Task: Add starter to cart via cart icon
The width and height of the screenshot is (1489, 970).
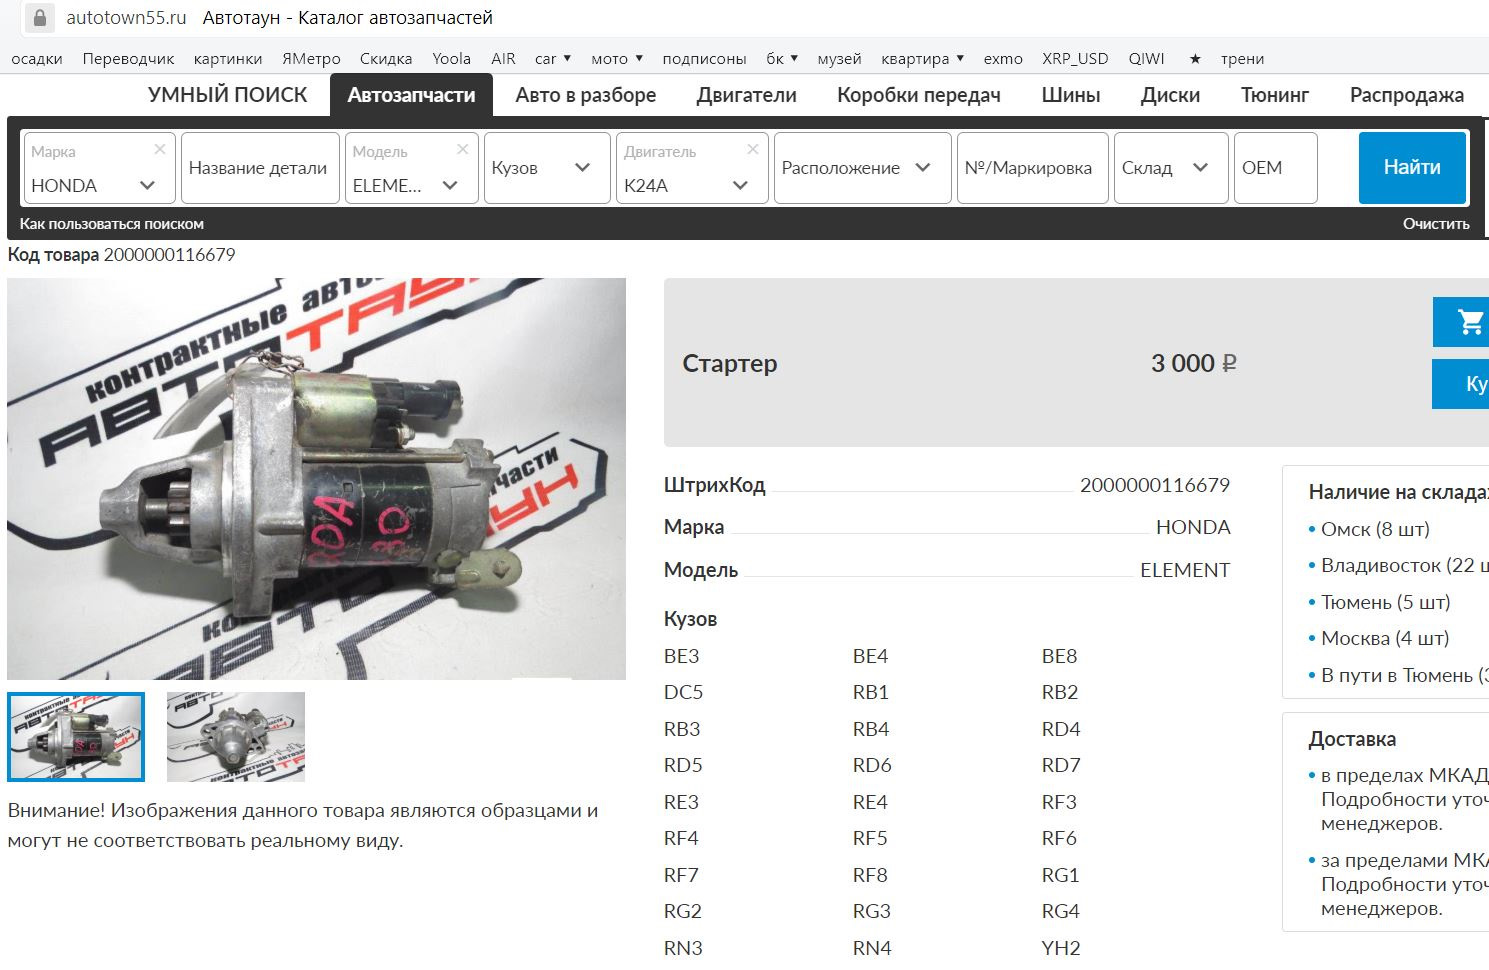Action: click(1468, 322)
